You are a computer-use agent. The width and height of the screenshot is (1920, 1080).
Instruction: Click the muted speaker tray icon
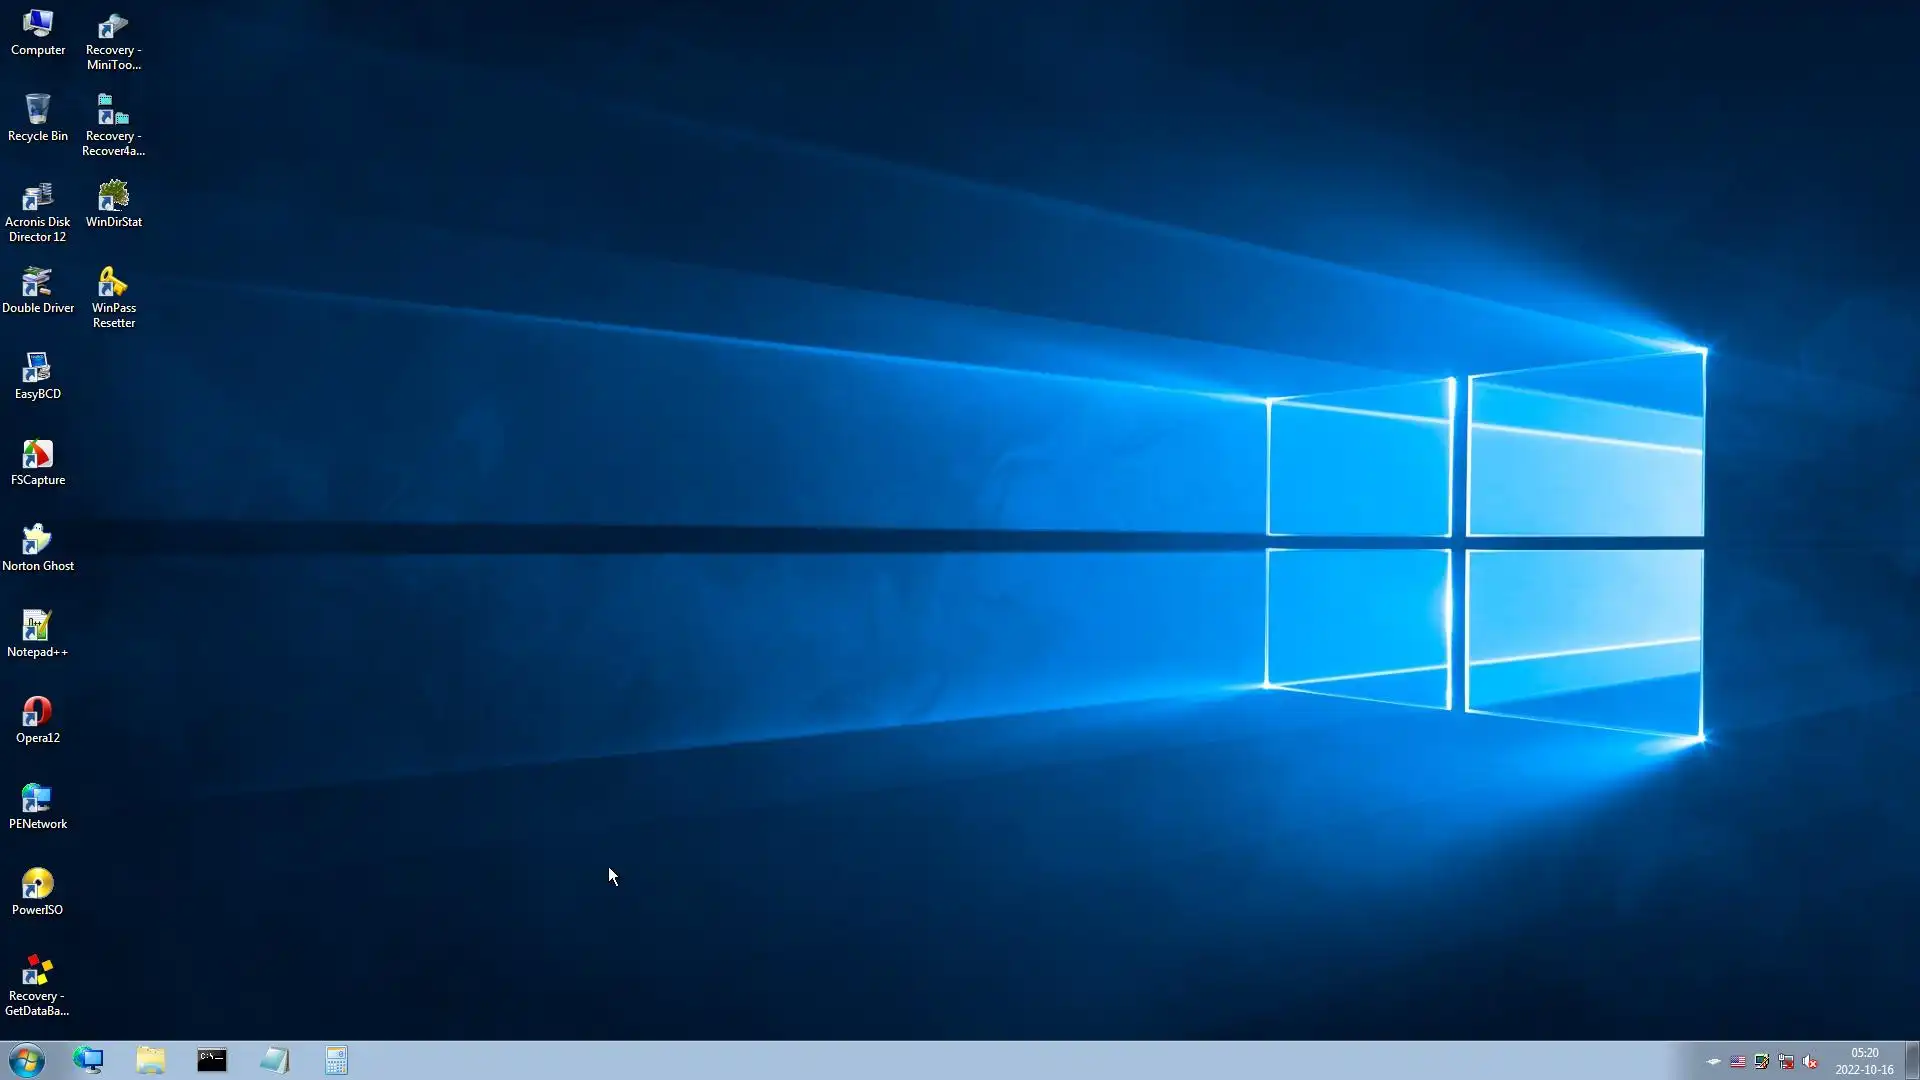tap(1810, 1062)
